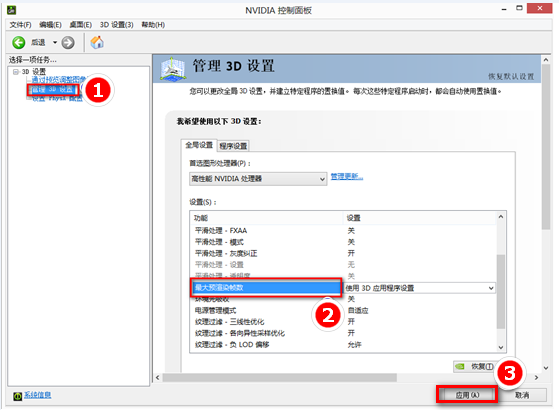The width and height of the screenshot is (559, 410).
Task: Click the NVIDIA app icon in title bar
Action: [11, 10]
